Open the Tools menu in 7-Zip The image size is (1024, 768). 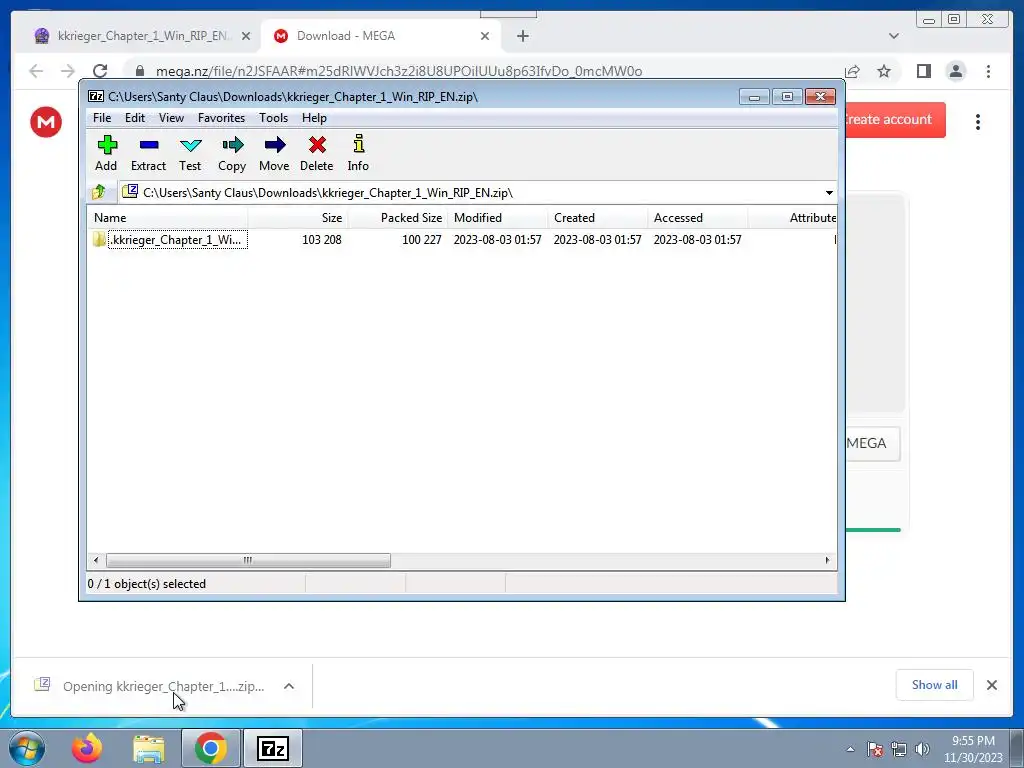point(273,118)
